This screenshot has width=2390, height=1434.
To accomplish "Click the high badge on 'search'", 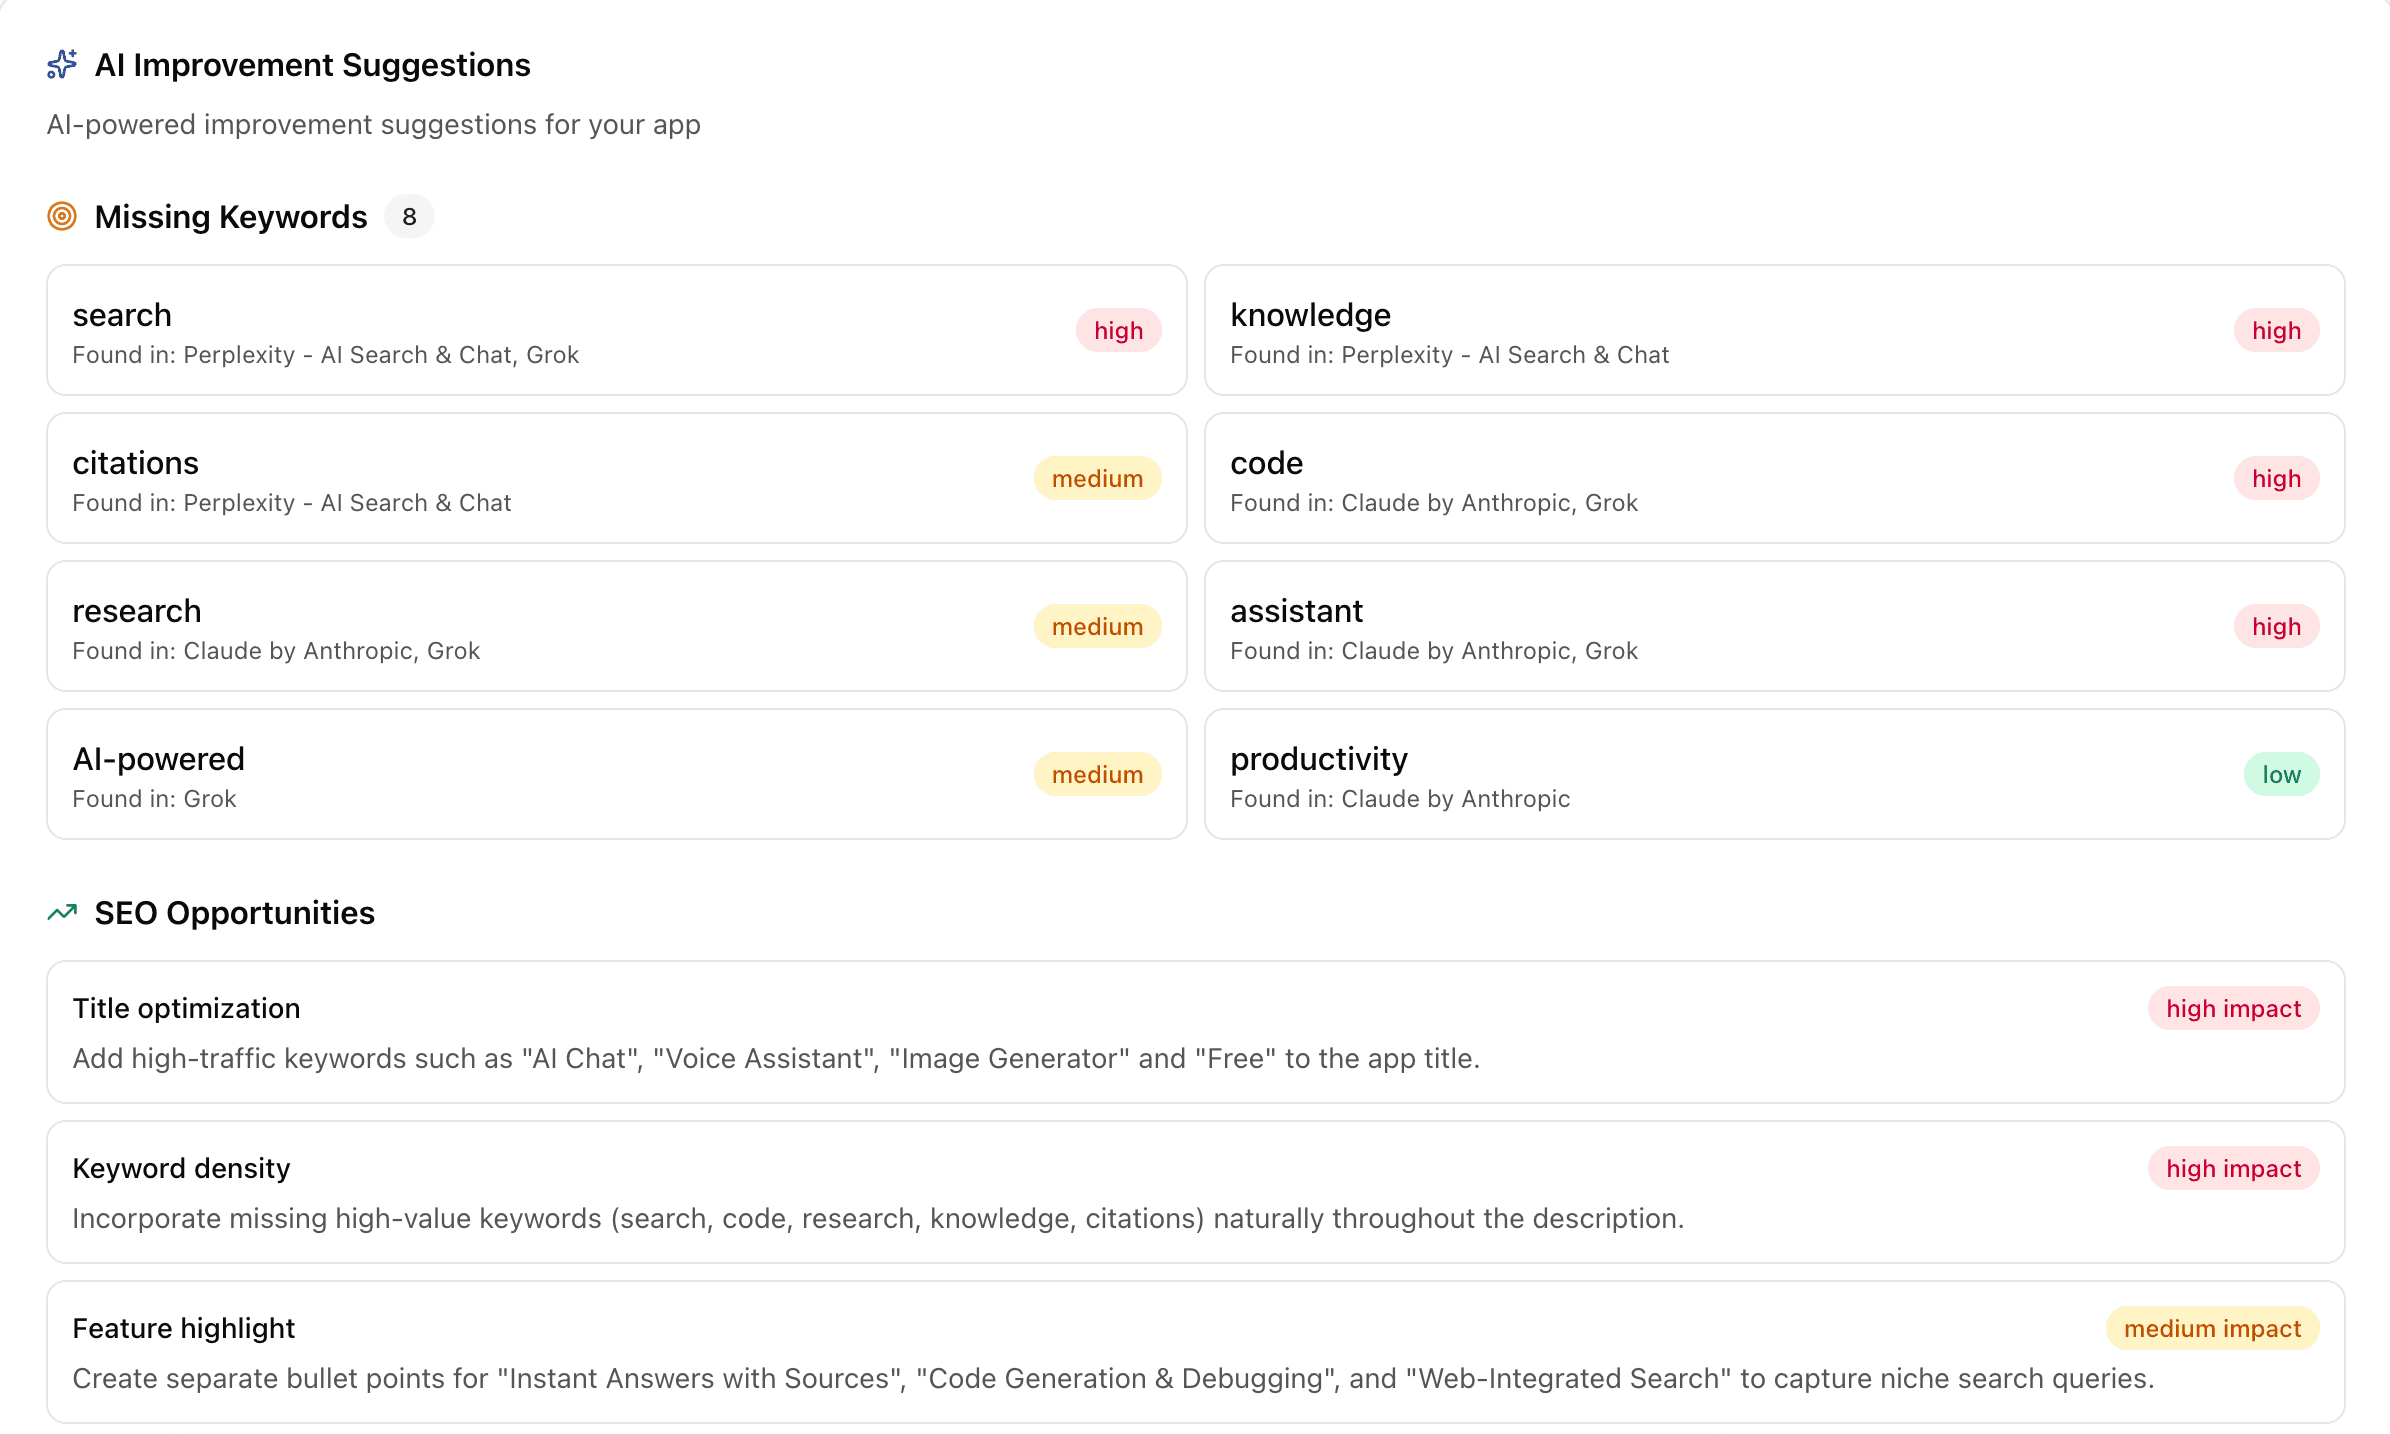I will tap(1118, 330).
